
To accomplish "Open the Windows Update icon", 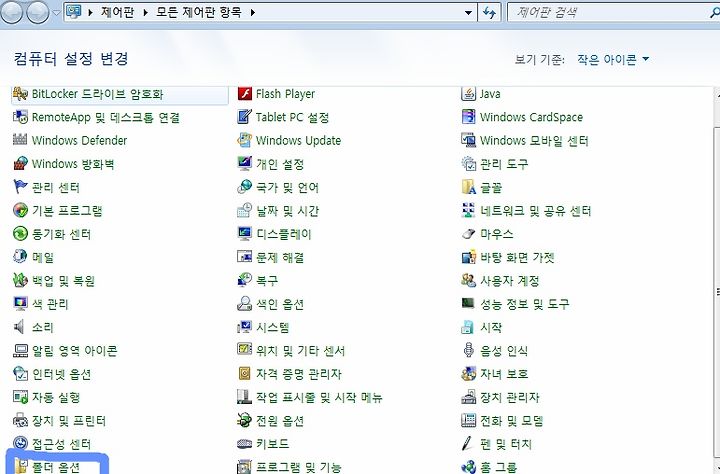I will [x=245, y=140].
